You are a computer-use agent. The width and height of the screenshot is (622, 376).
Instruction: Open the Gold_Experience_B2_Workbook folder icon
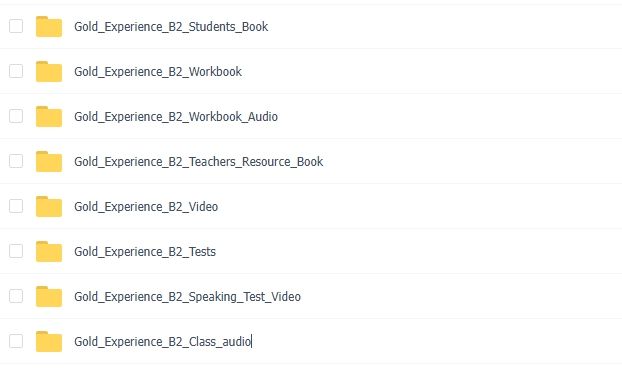click(49, 71)
